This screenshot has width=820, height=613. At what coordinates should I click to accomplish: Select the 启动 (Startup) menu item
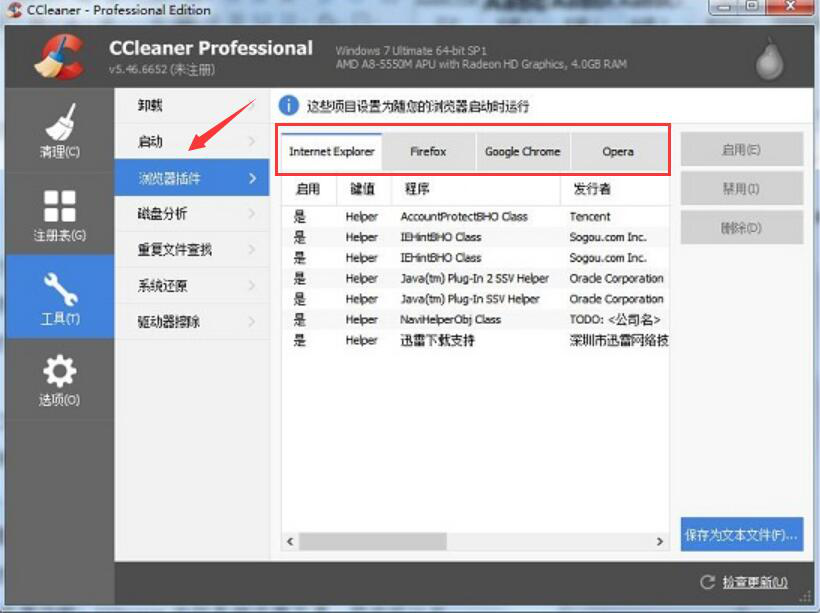coord(160,141)
